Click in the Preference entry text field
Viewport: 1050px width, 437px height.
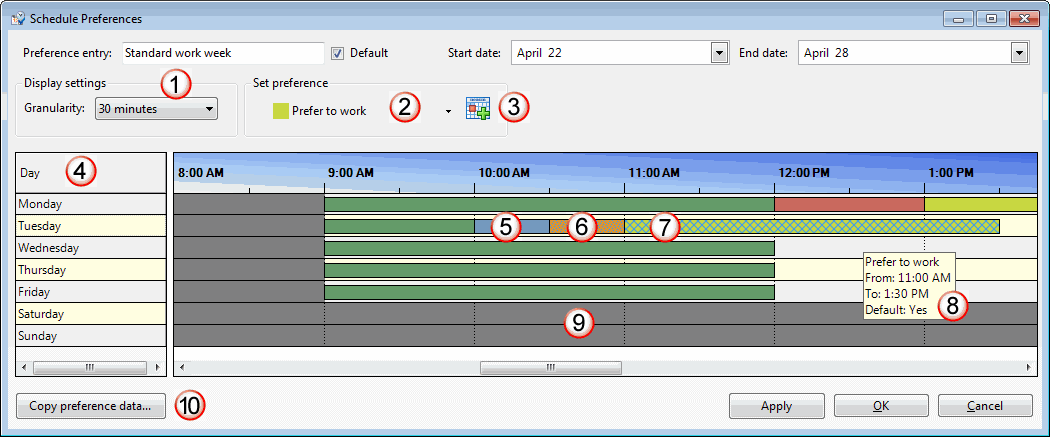point(223,53)
